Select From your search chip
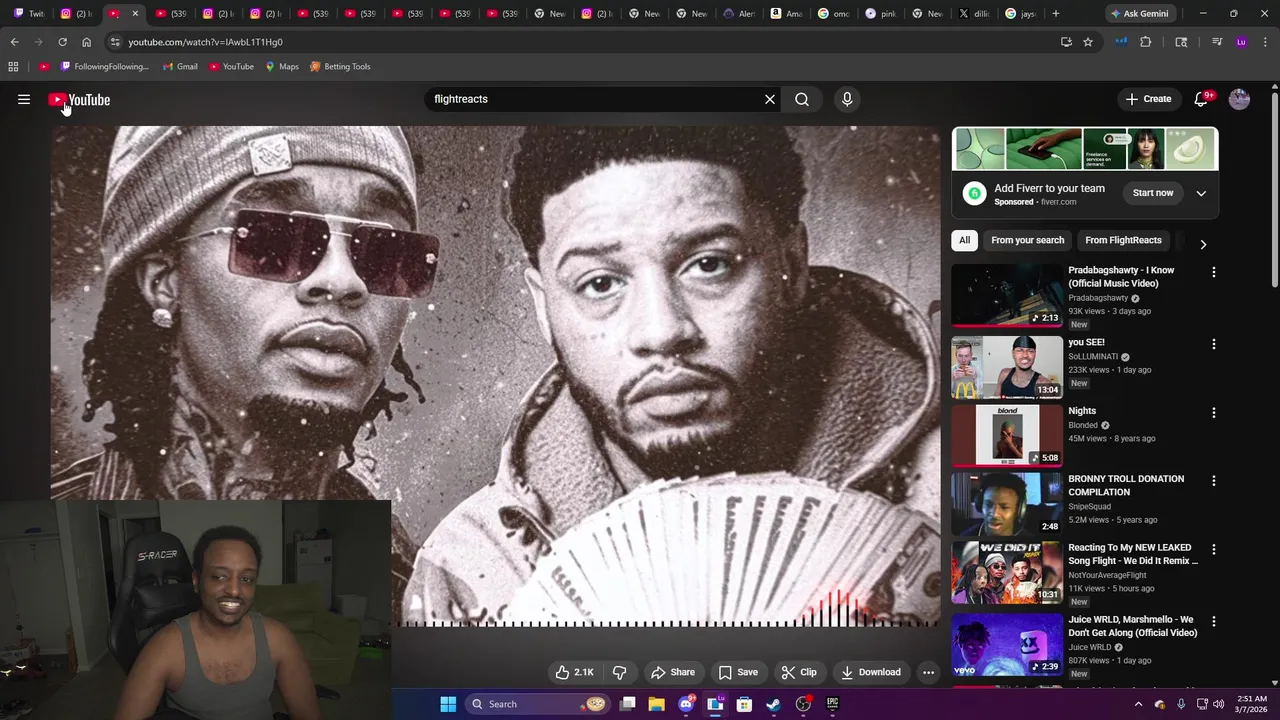1280x720 pixels. pos(1027,240)
